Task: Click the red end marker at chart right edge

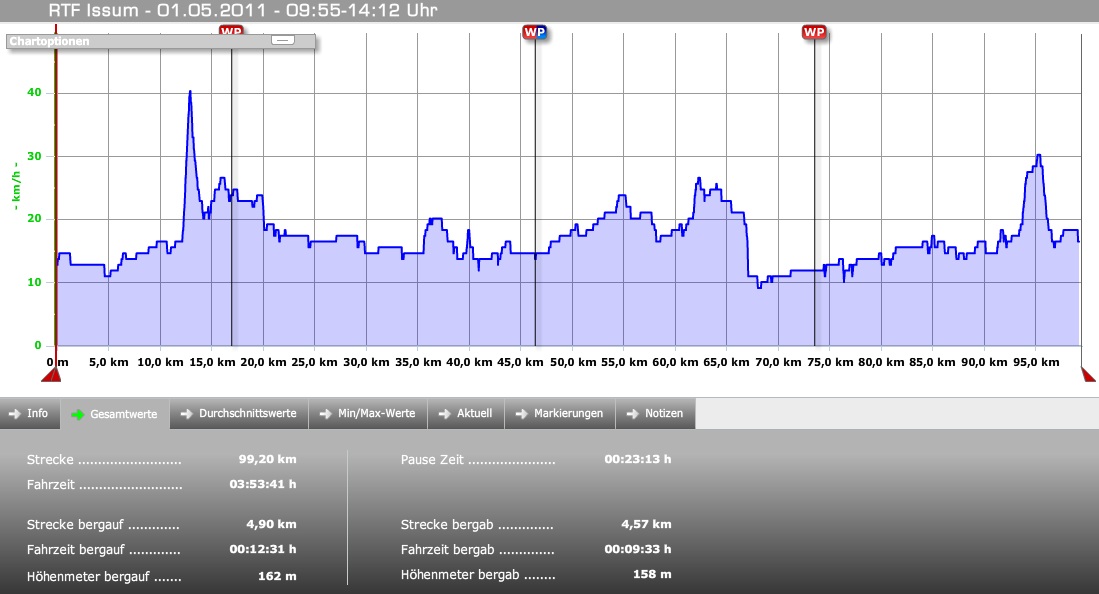Action: click(1088, 374)
